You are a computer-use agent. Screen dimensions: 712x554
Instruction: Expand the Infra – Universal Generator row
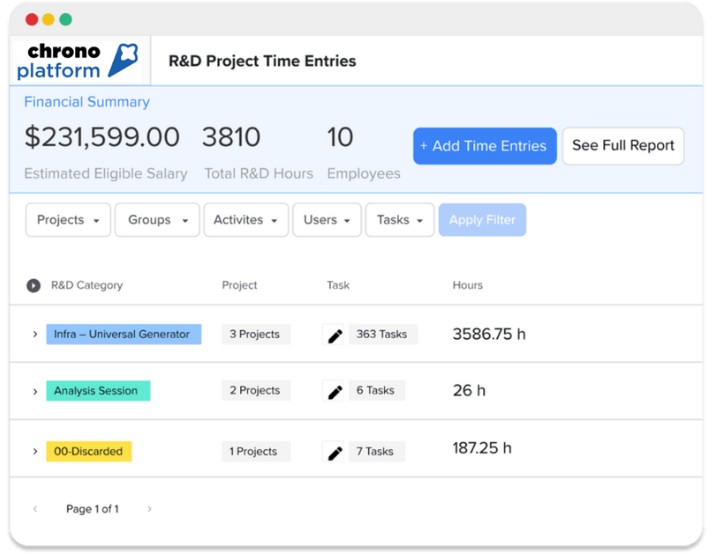[35, 335]
